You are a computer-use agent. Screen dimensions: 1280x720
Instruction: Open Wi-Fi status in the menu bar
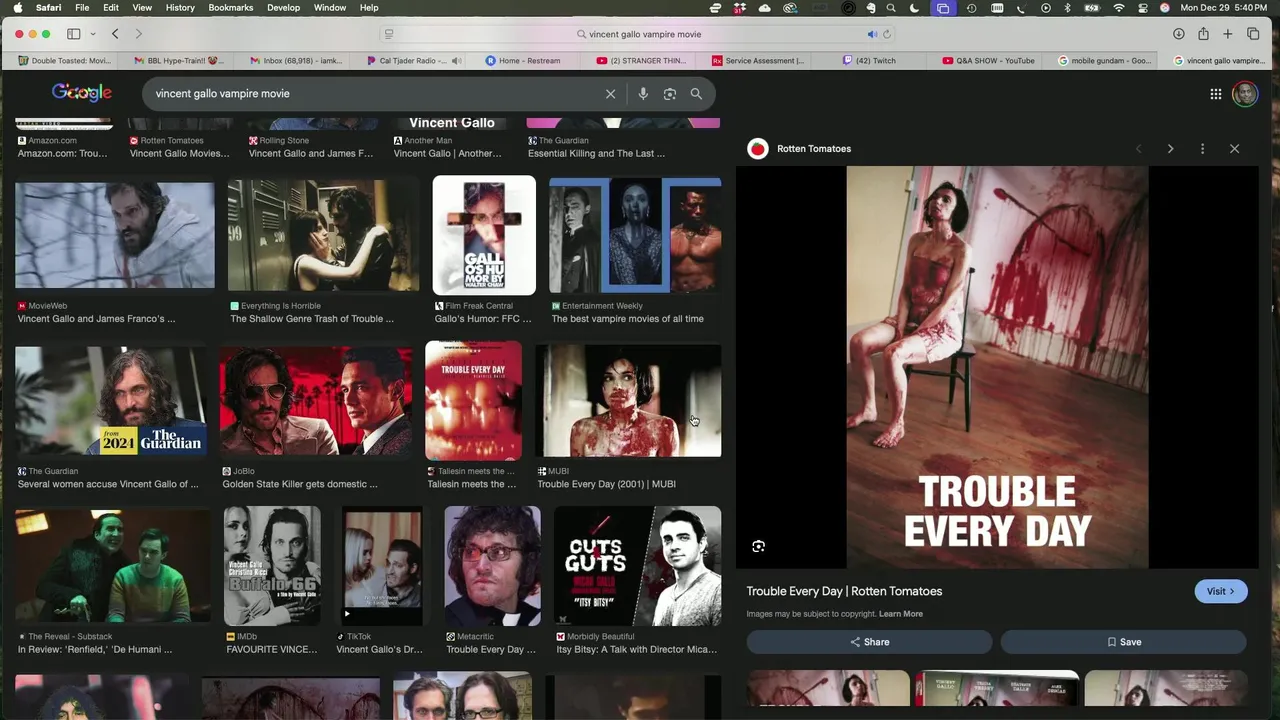1118,8
